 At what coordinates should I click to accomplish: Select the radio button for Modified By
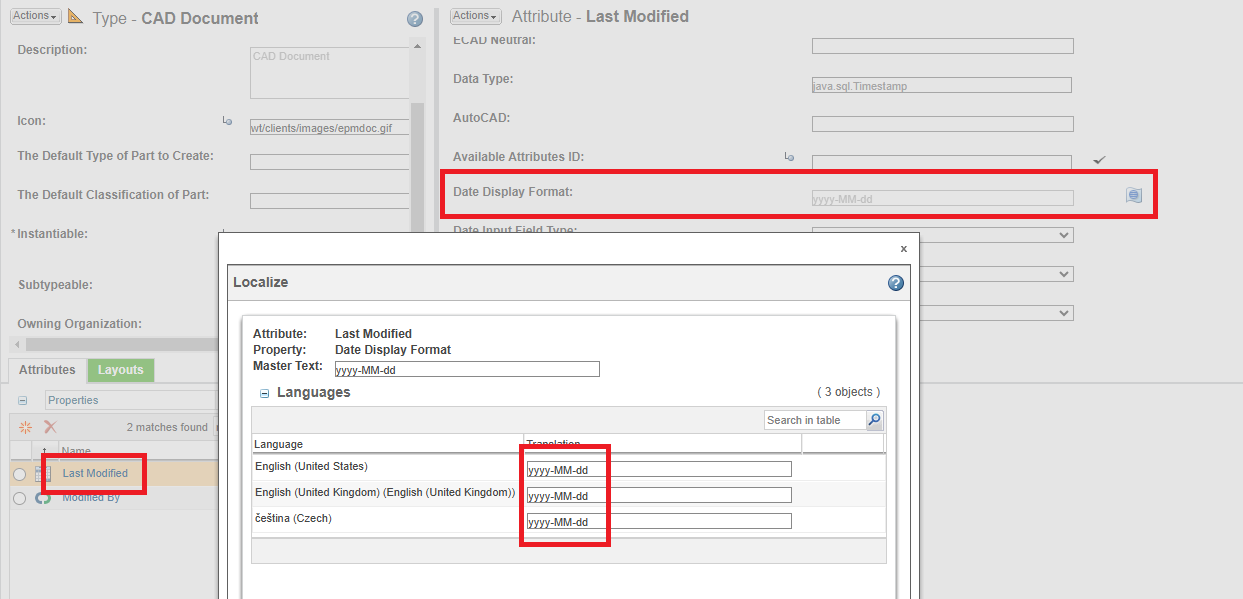coord(19,498)
